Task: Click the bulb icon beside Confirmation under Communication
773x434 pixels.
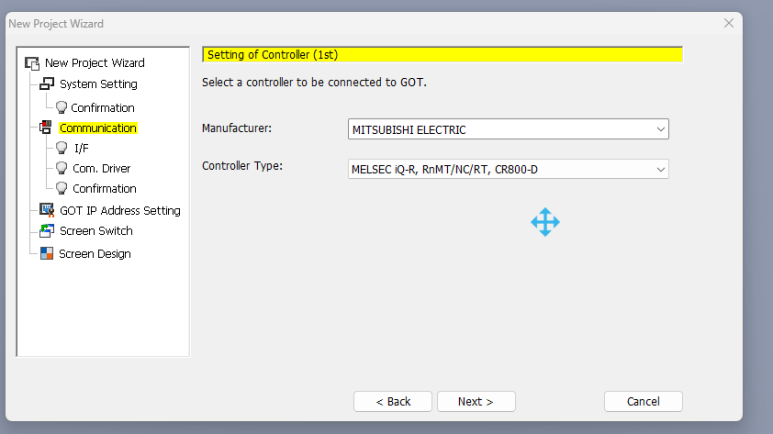Action: 61,188
